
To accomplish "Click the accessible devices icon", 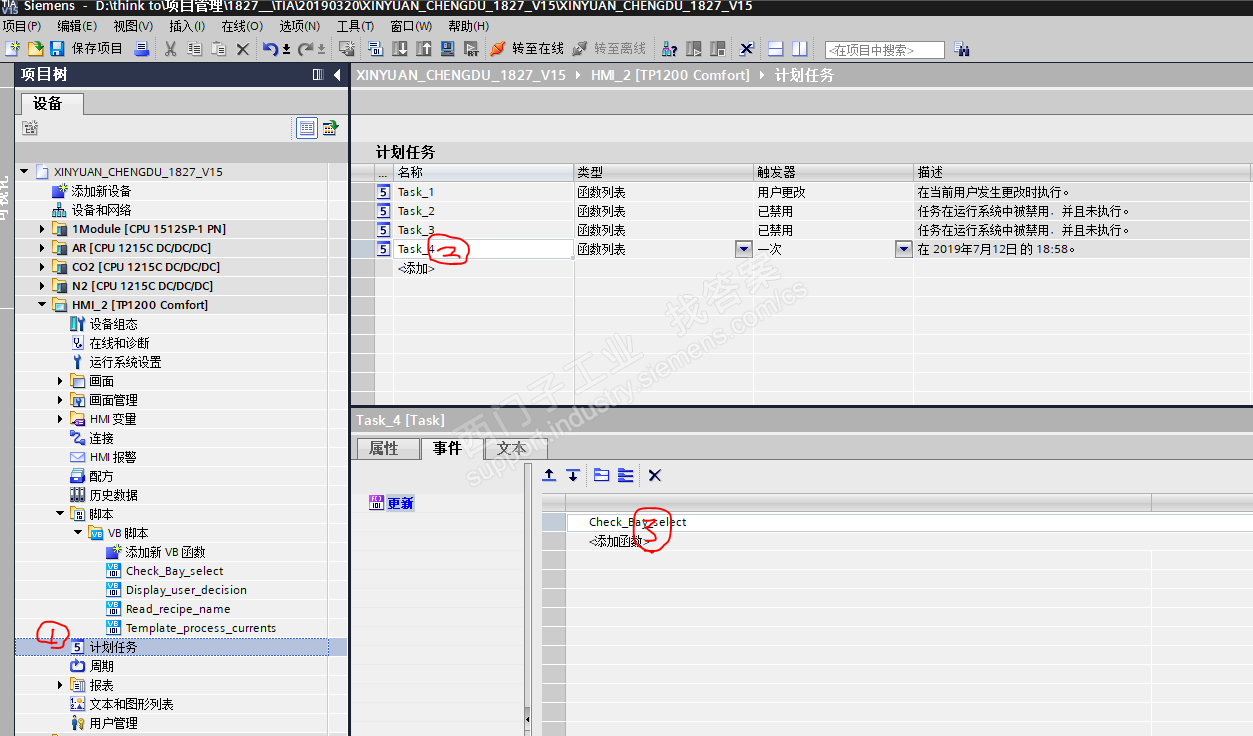I will [670, 49].
